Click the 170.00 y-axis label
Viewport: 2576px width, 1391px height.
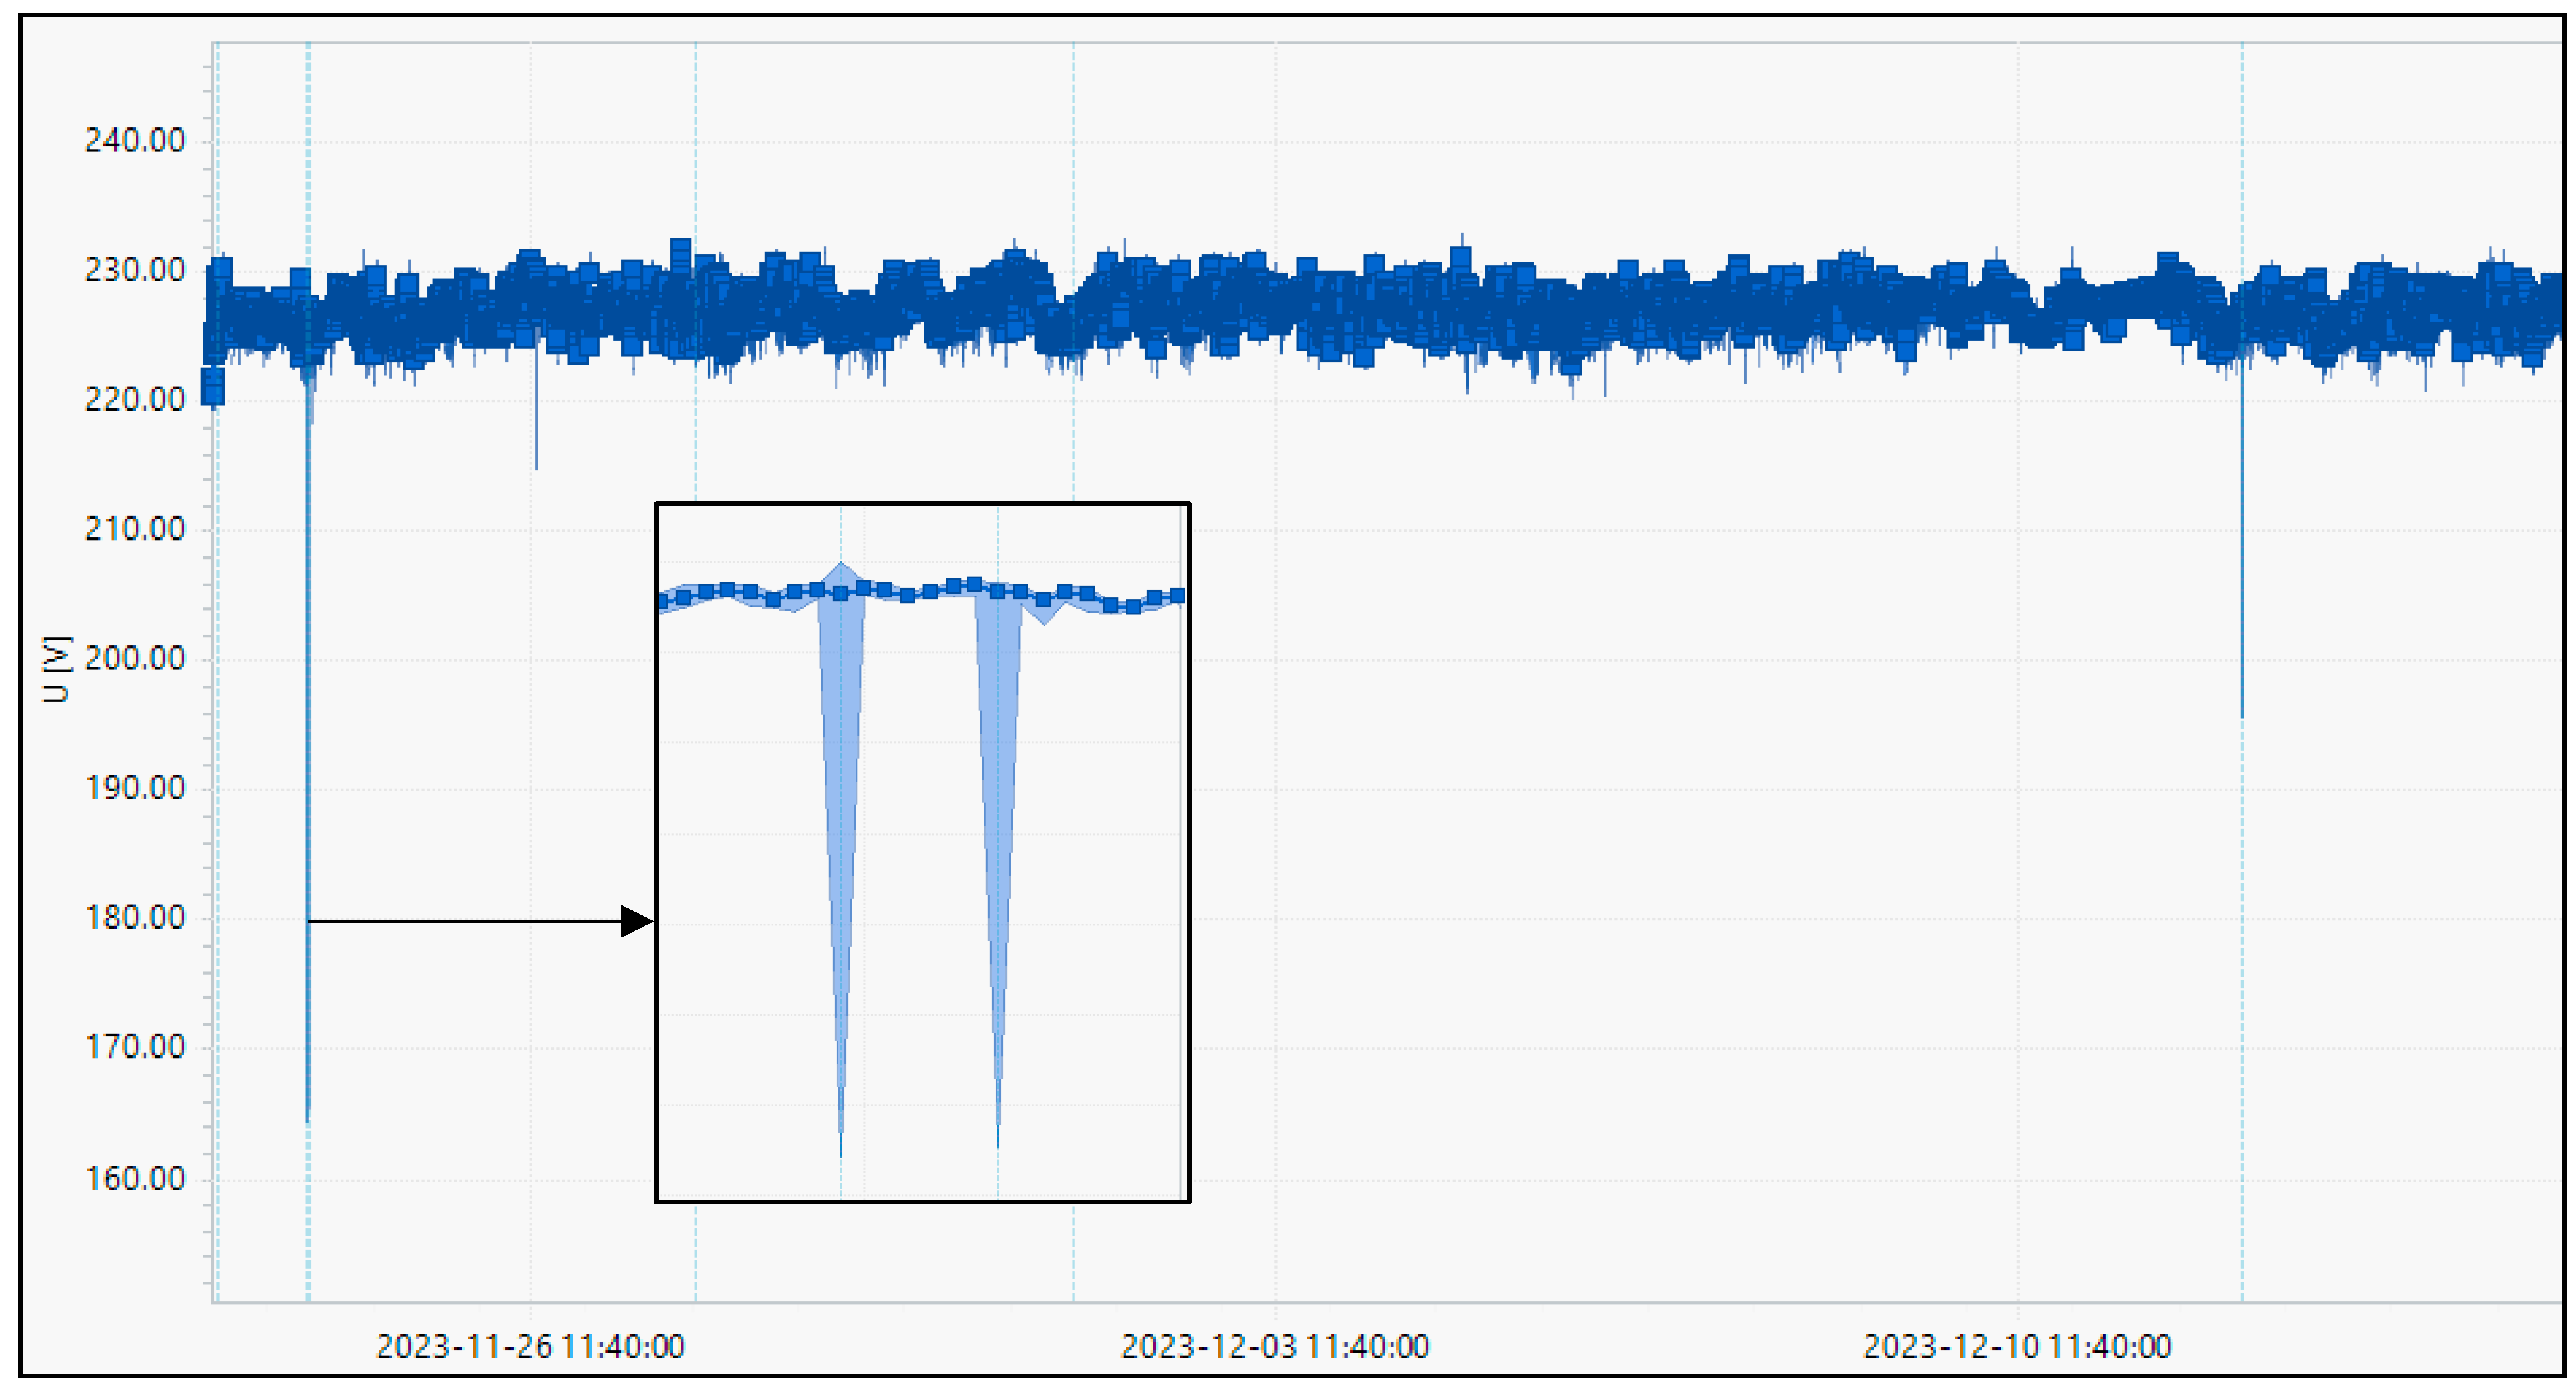135,1047
